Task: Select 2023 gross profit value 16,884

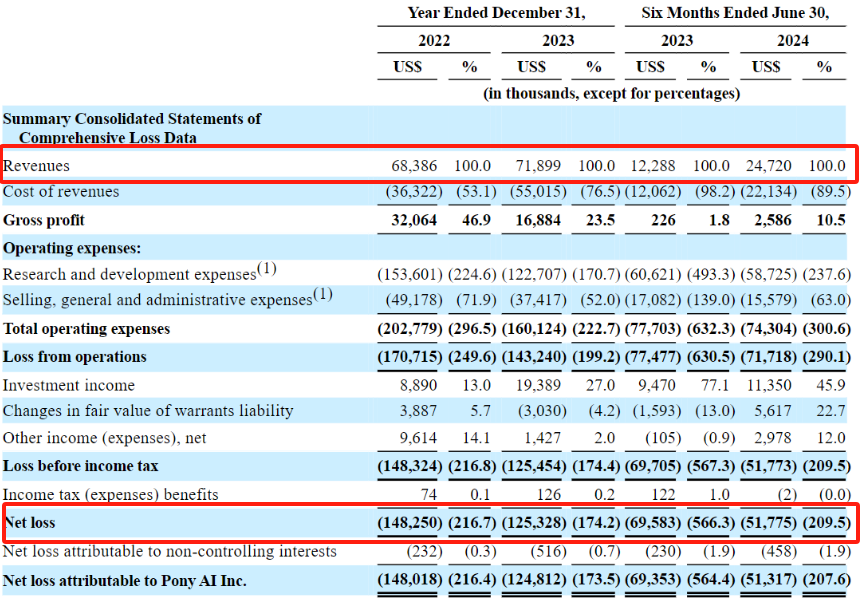Action: 538,220
